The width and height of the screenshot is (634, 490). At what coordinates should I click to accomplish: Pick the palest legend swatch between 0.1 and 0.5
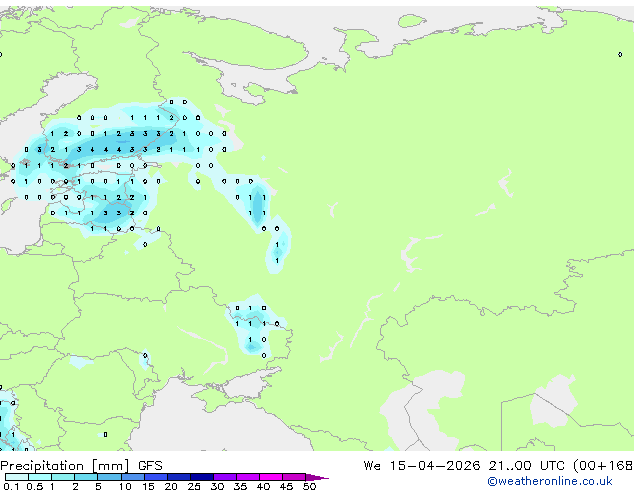coord(17,477)
